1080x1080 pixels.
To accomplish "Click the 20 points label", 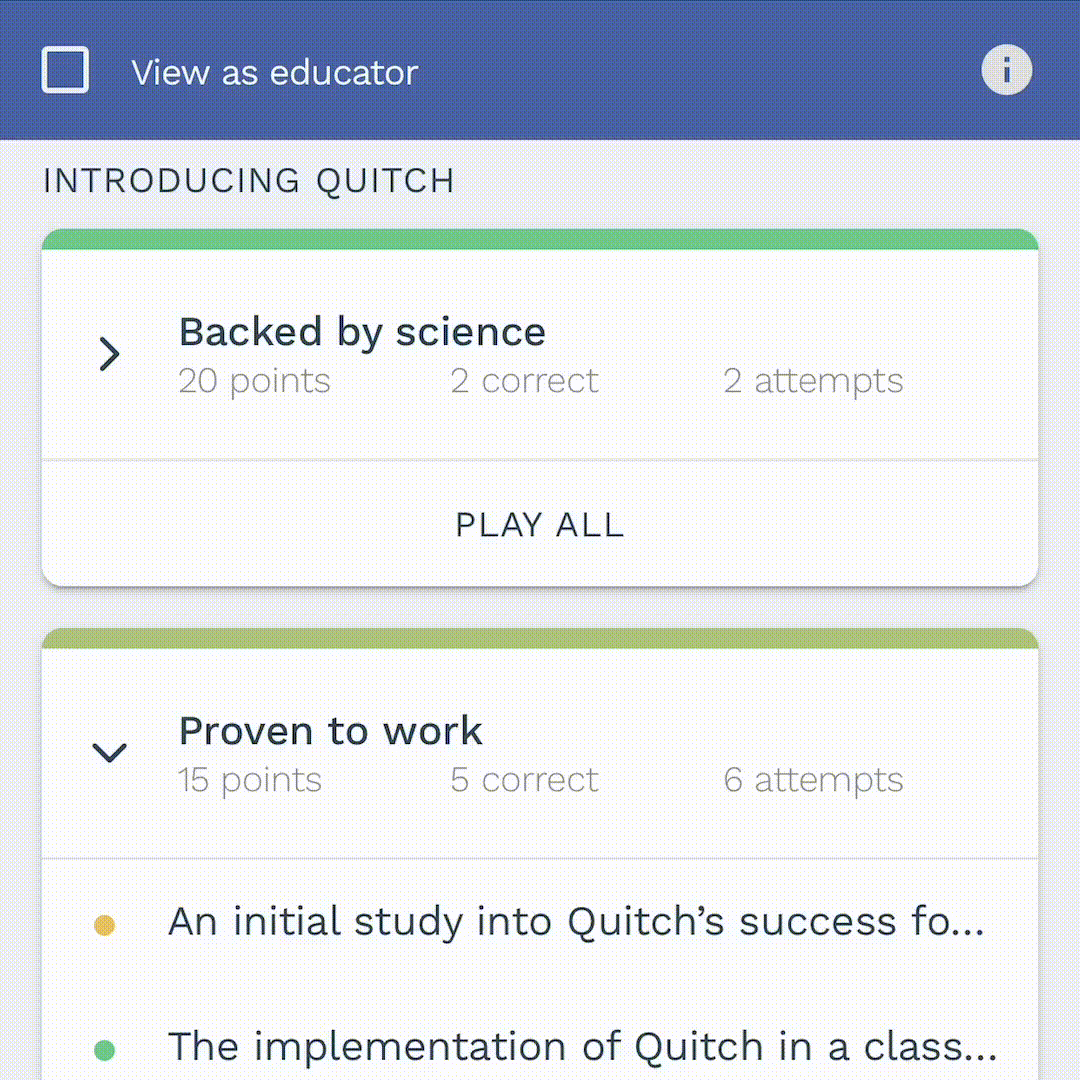I will [x=254, y=381].
